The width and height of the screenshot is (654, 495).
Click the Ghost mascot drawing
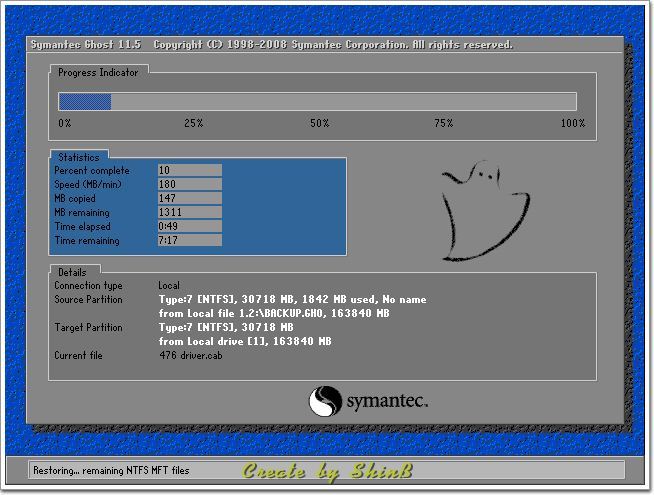(486, 211)
